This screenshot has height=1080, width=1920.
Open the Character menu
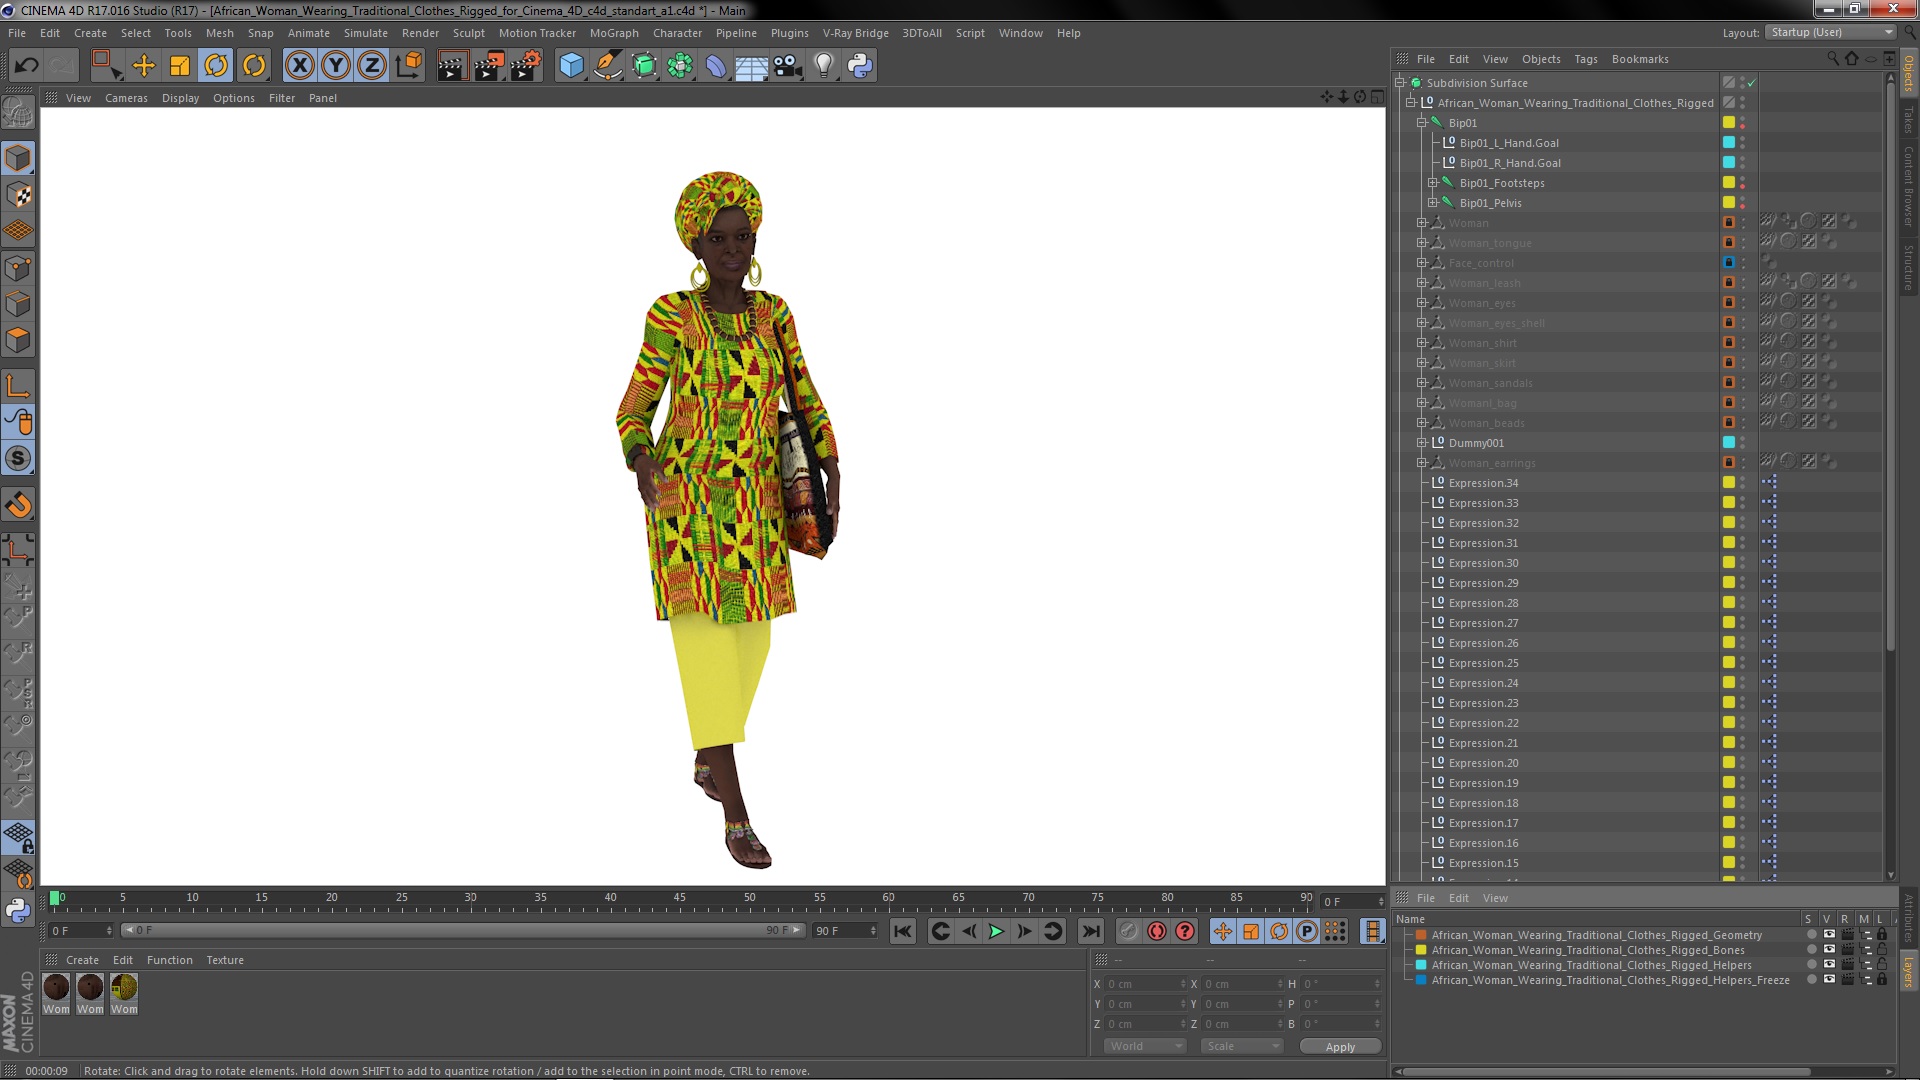677,33
